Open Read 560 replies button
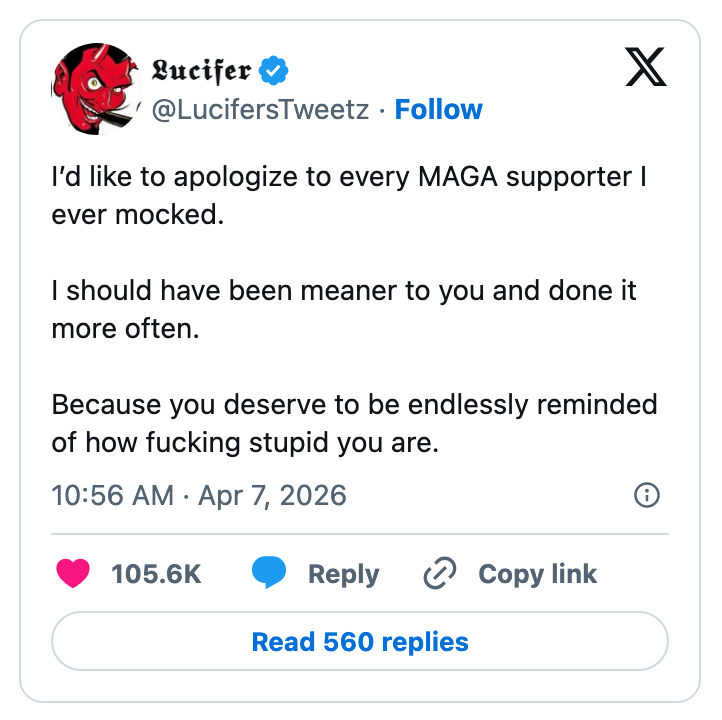The height and width of the screenshot is (720, 722). pyautogui.click(x=360, y=641)
